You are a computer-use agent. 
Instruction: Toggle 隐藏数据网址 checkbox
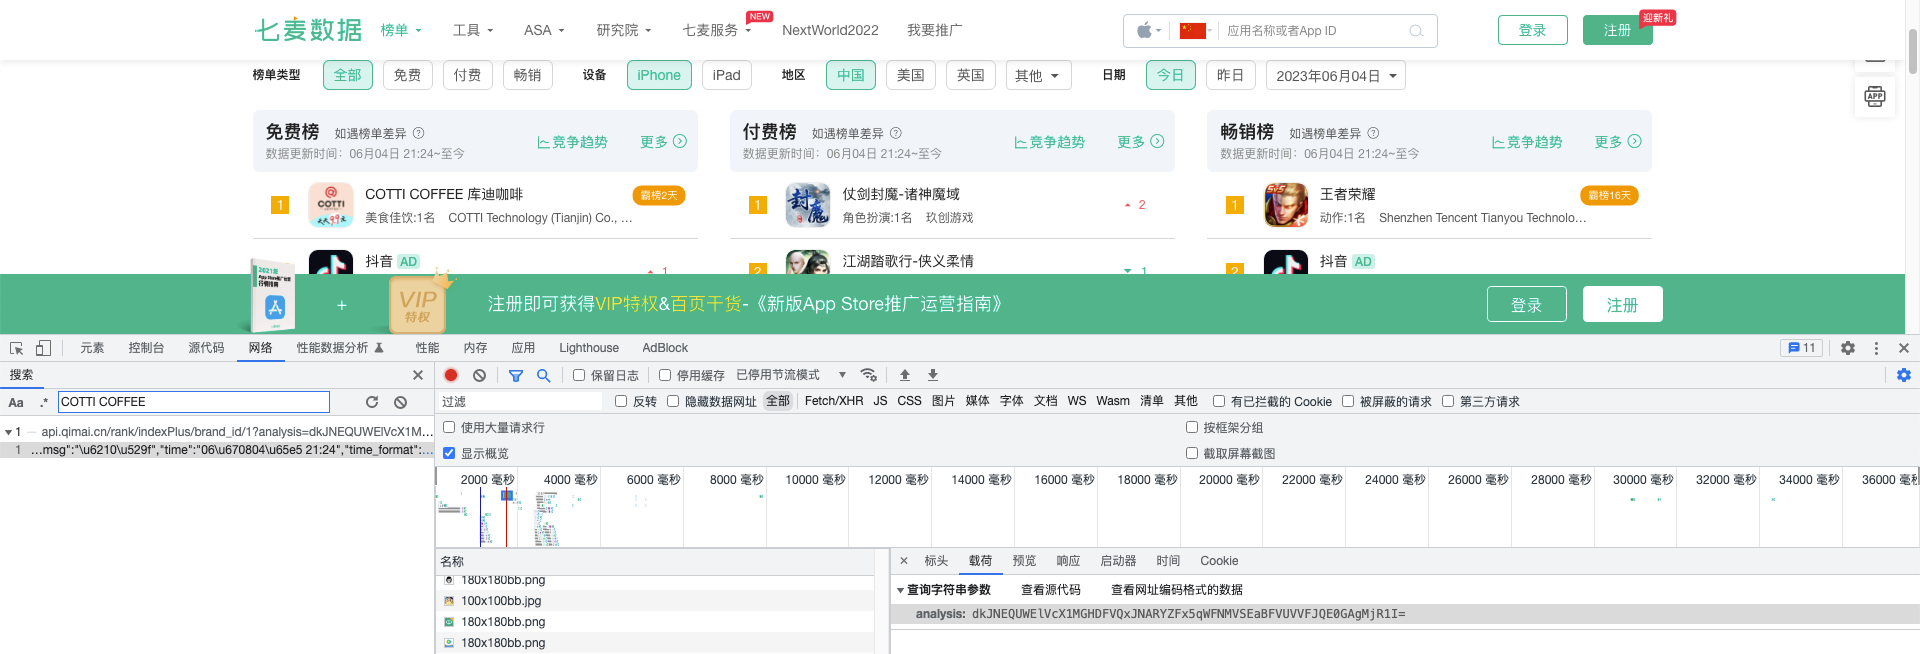click(673, 401)
